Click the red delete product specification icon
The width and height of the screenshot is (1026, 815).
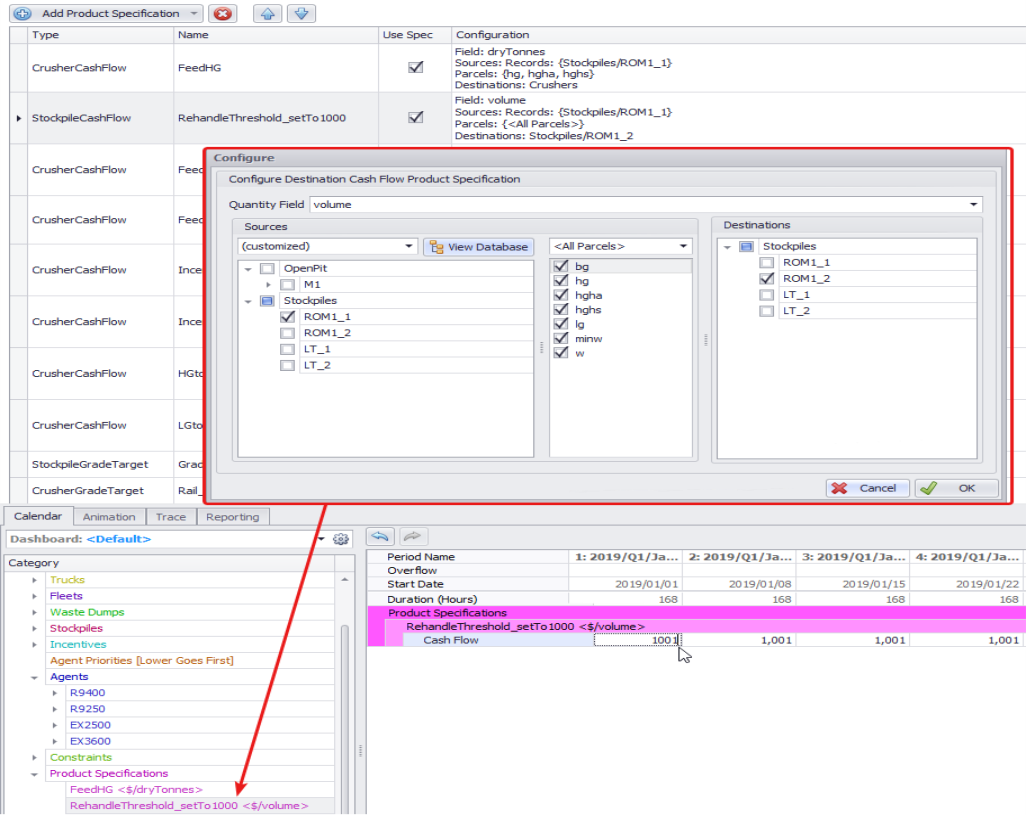pos(224,14)
